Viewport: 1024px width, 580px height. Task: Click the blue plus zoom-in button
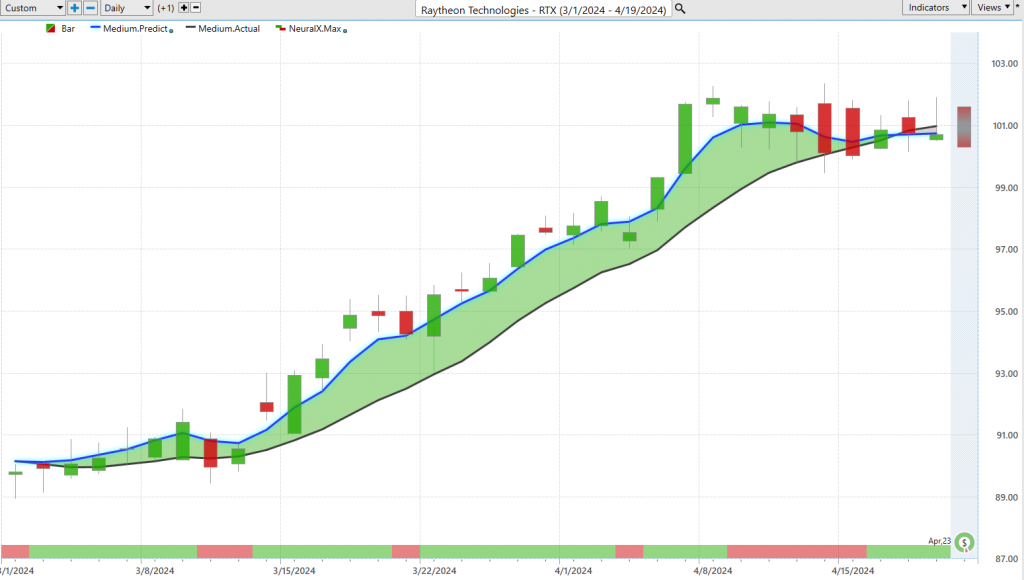[74, 8]
